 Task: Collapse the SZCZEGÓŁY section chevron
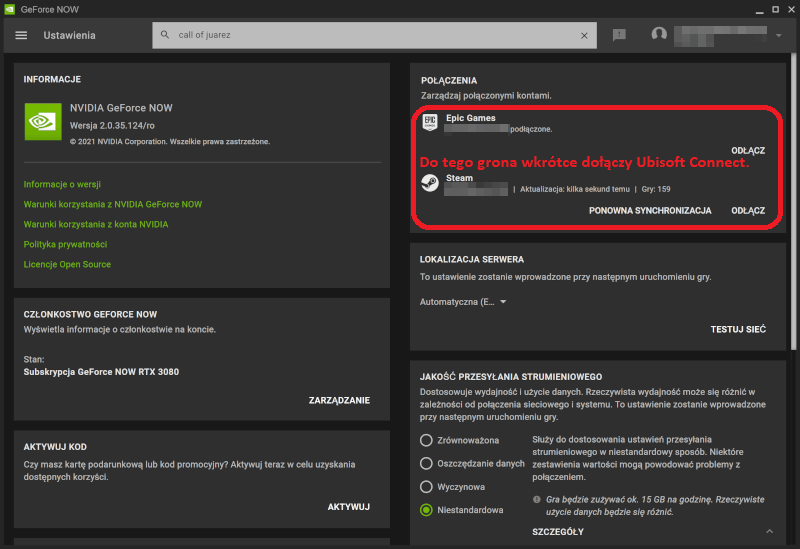[x=769, y=532]
